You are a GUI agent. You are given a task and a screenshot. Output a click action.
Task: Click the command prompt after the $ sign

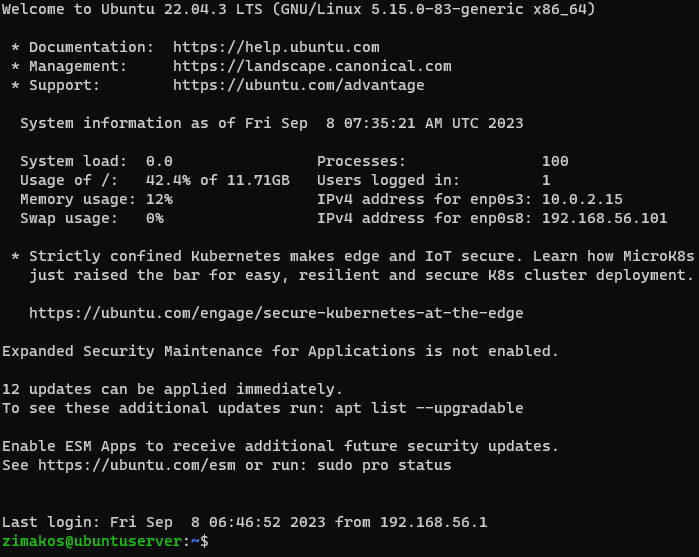click(x=215, y=541)
